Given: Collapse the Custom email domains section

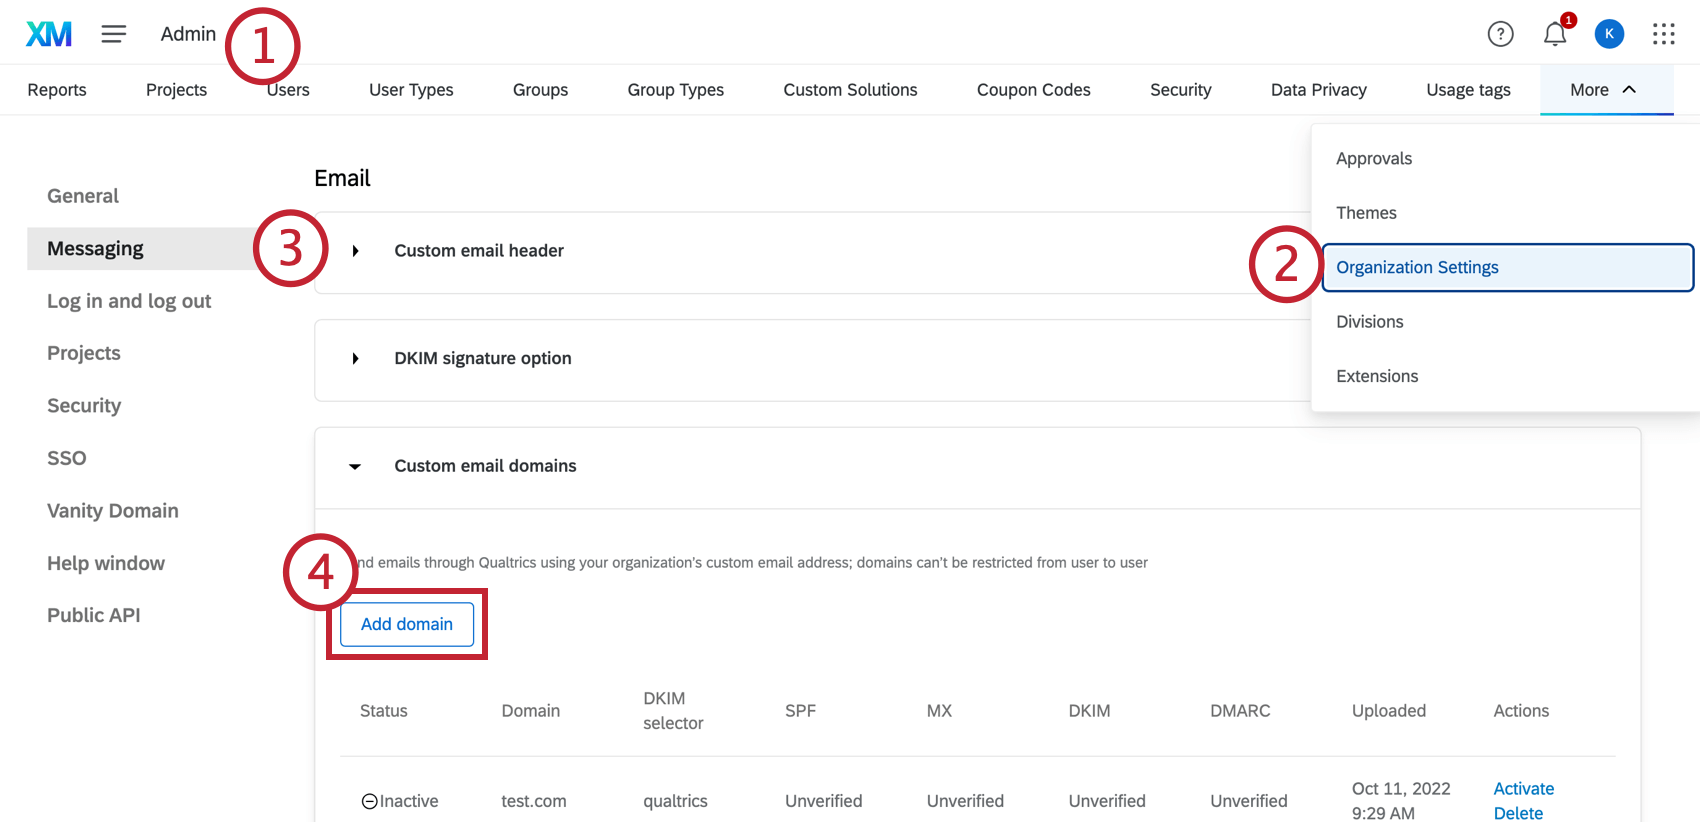Looking at the screenshot, I should pyautogui.click(x=355, y=466).
